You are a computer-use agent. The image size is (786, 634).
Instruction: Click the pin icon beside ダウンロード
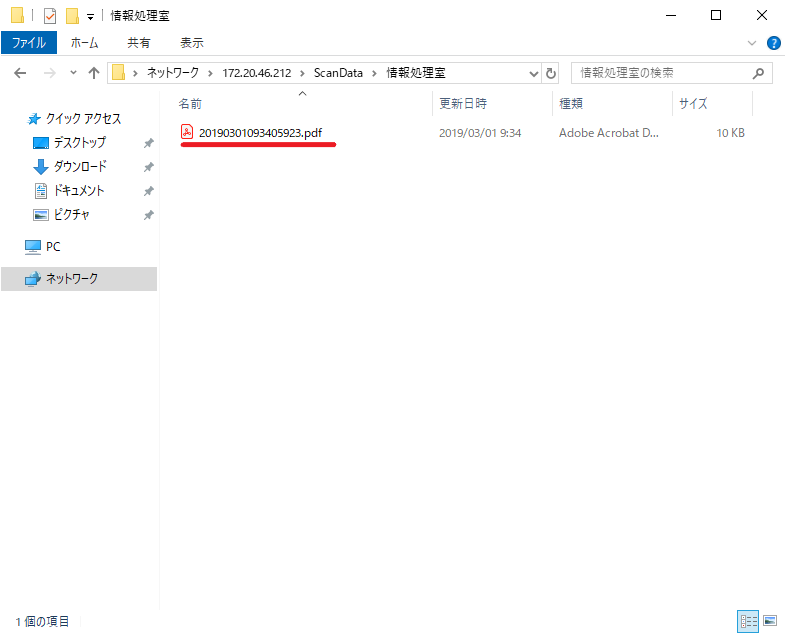(148, 167)
